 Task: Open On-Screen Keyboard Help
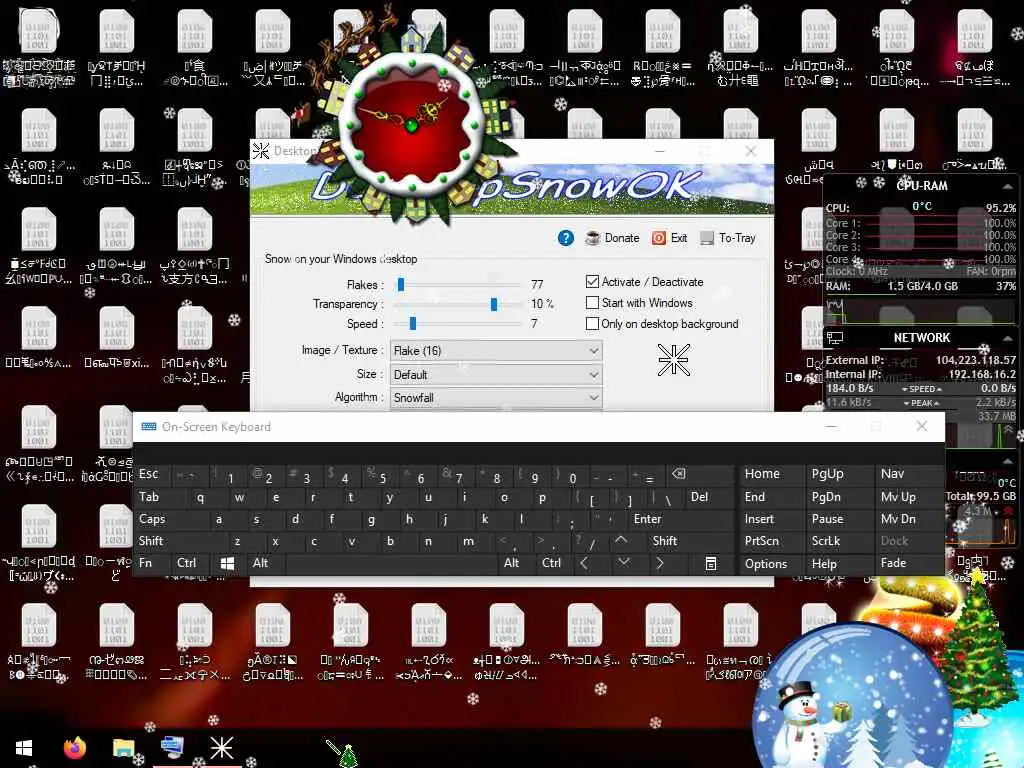pyautogui.click(x=839, y=564)
